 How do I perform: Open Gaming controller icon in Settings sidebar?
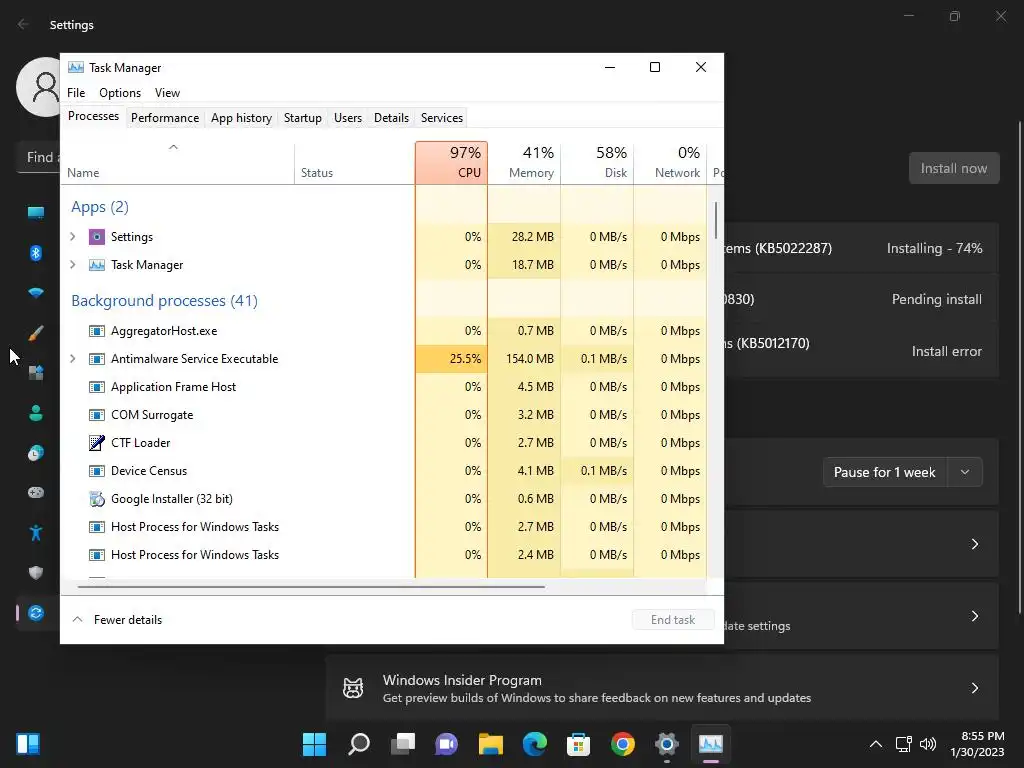(36, 492)
